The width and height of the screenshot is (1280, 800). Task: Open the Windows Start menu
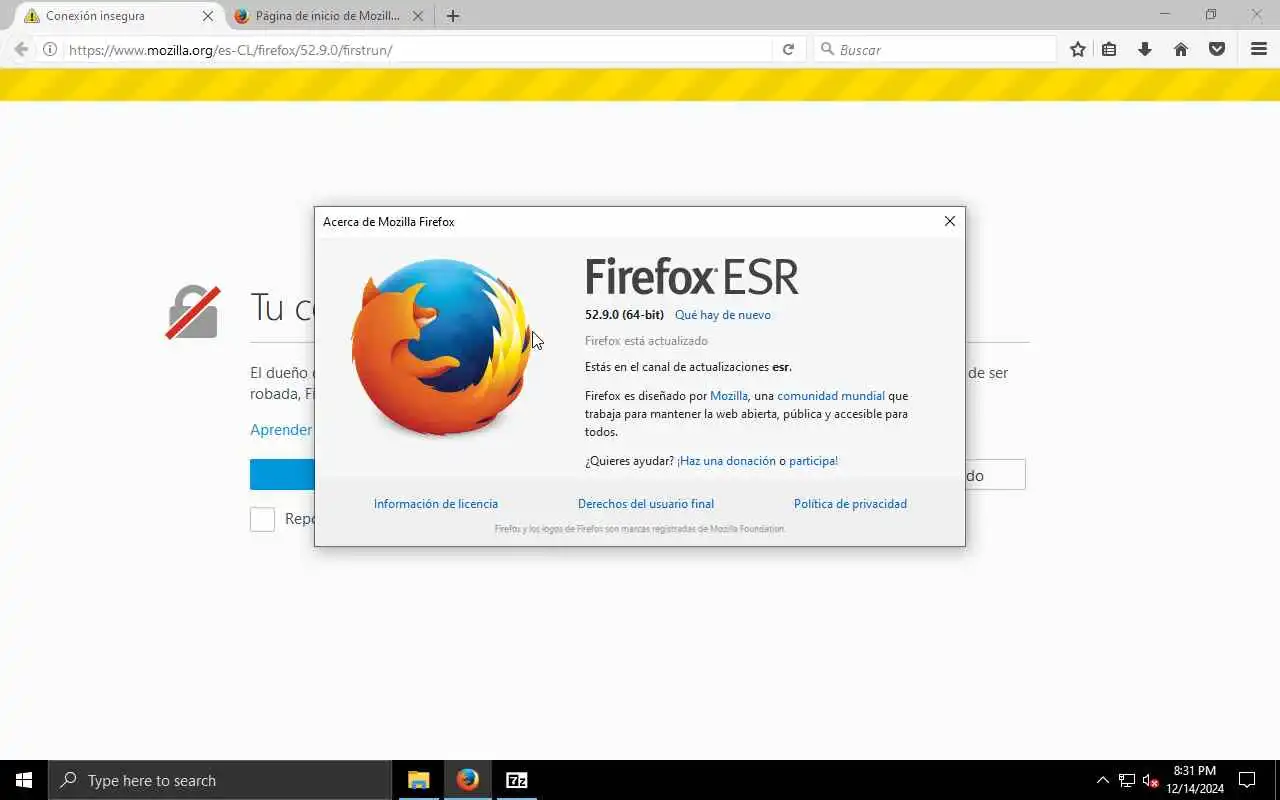pos(24,780)
